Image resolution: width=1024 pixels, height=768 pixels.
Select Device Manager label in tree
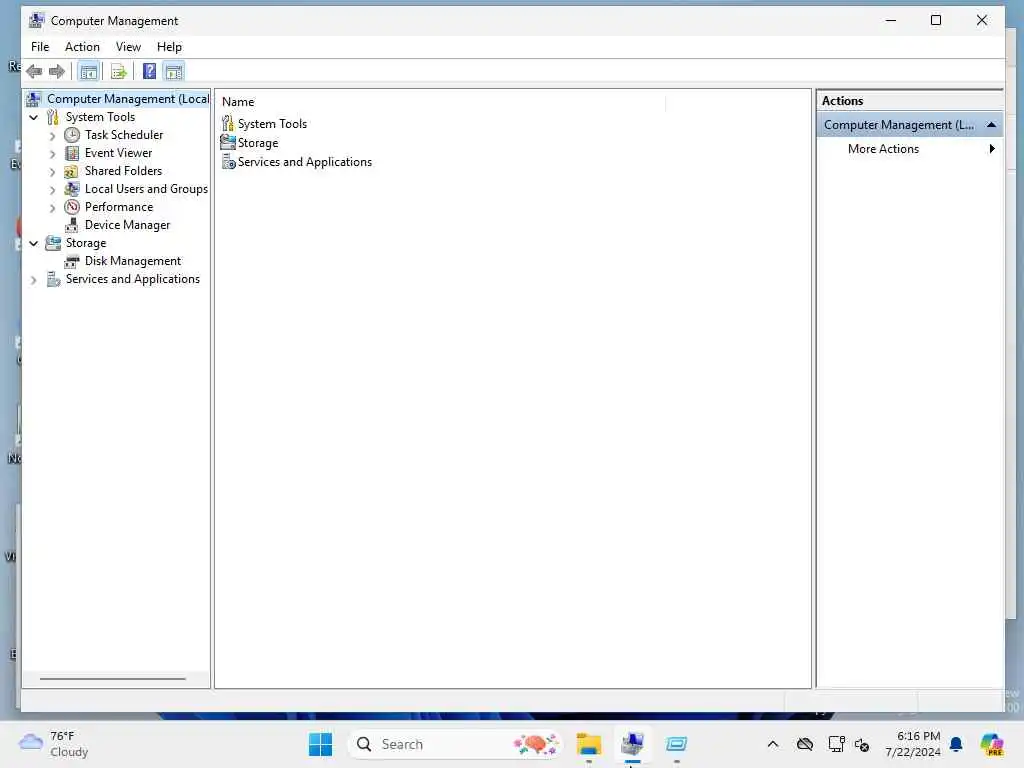point(127,225)
